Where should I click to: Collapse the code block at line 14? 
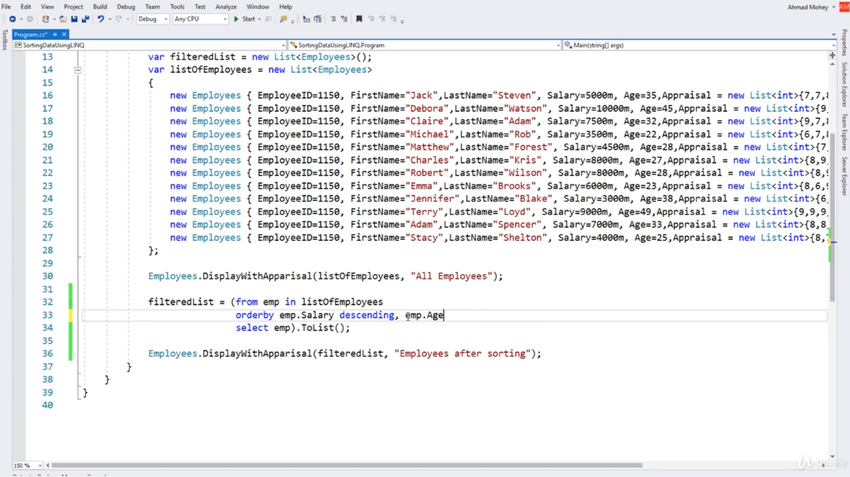click(78, 70)
